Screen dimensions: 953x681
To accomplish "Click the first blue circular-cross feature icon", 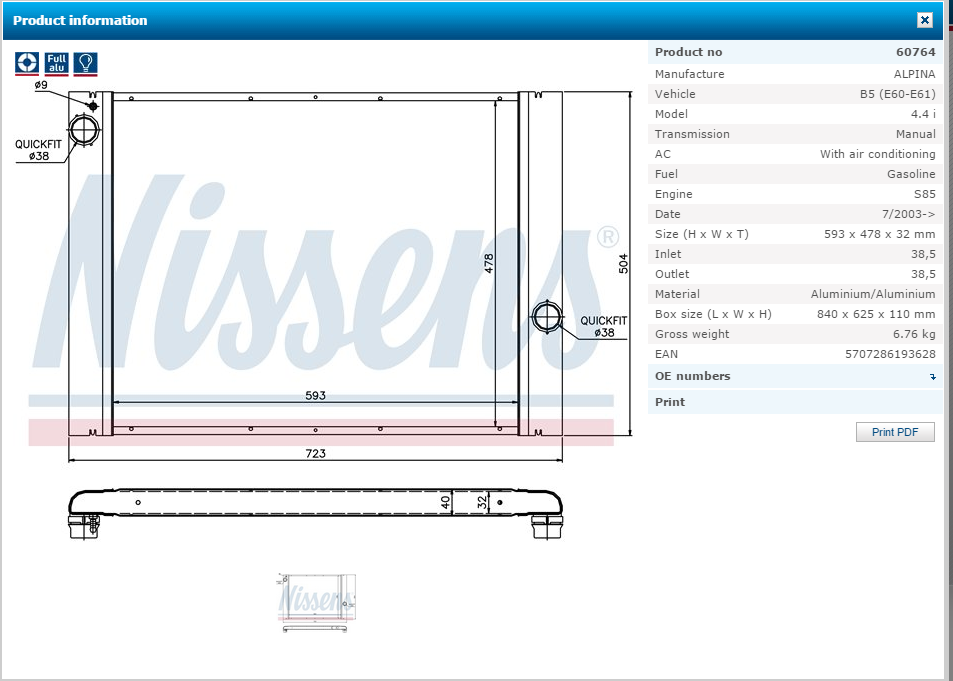I will pyautogui.click(x=27, y=63).
